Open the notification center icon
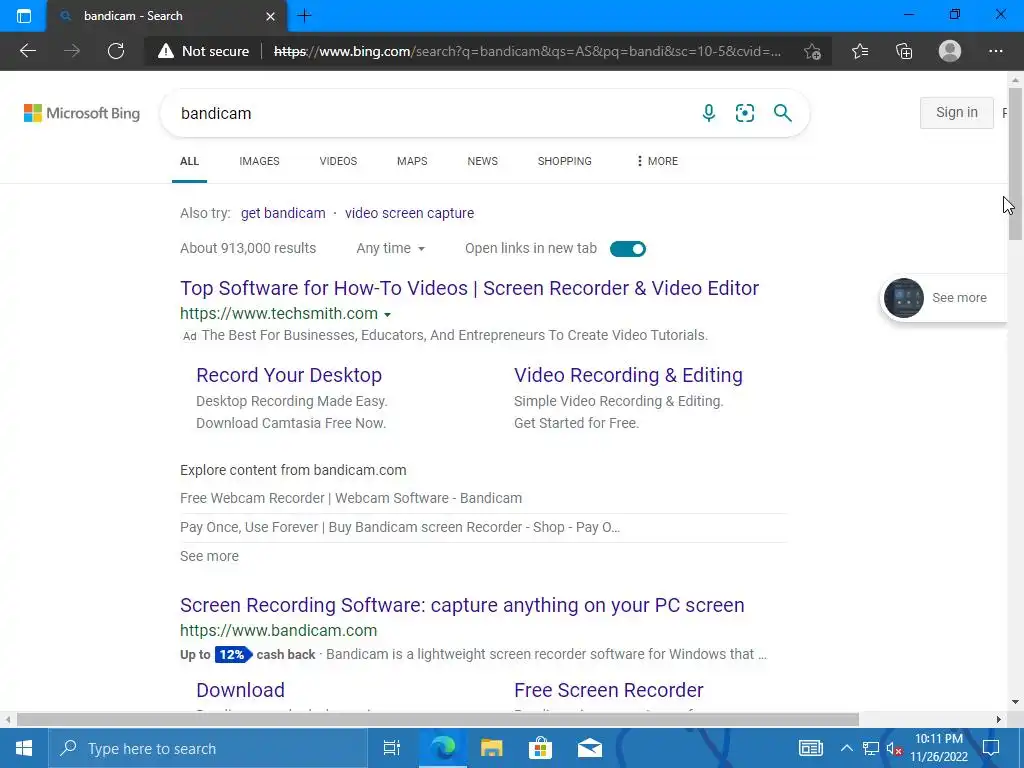 [x=991, y=748]
